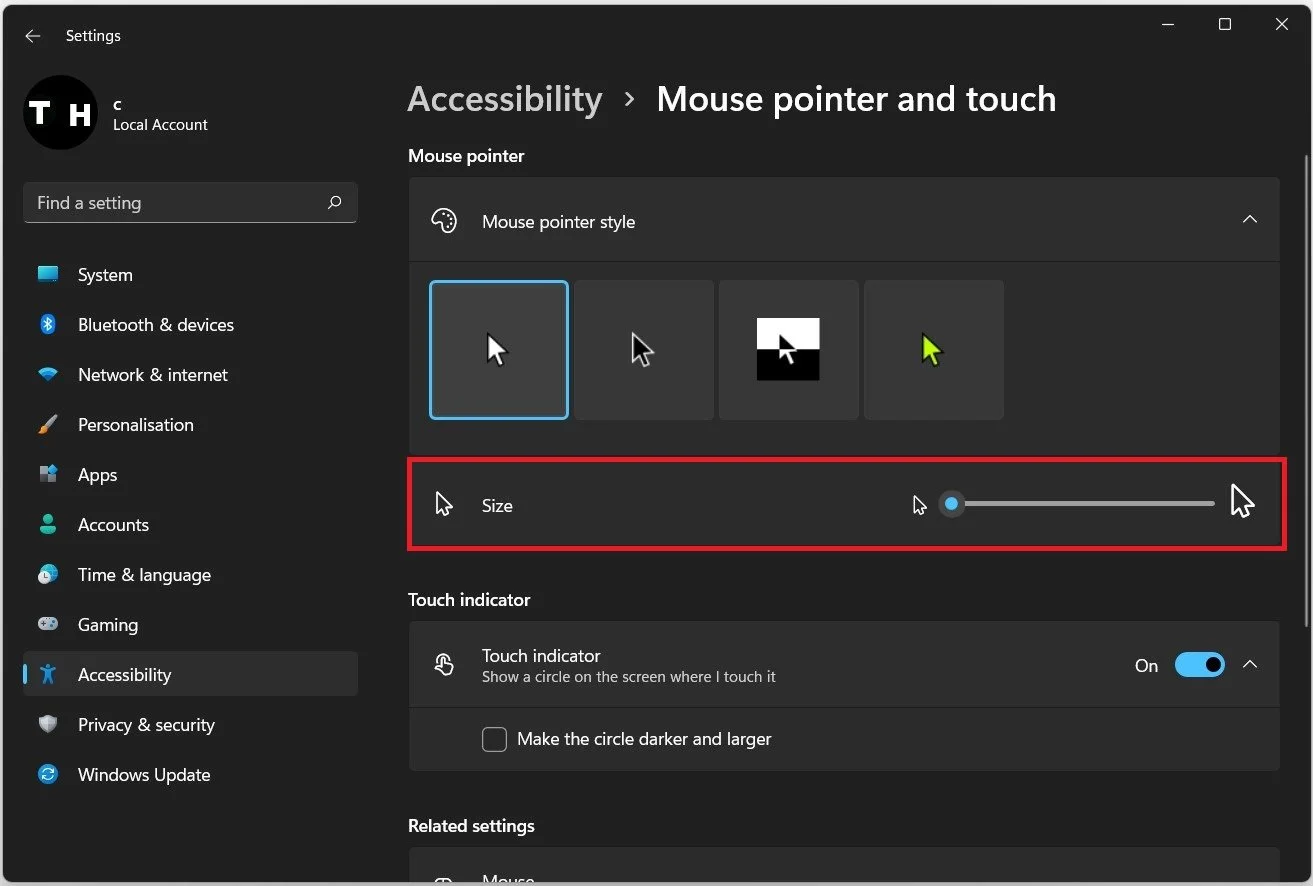Image resolution: width=1313 pixels, height=886 pixels.
Task: Collapse the Mouse pointer style section
Action: click(1249, 219)
